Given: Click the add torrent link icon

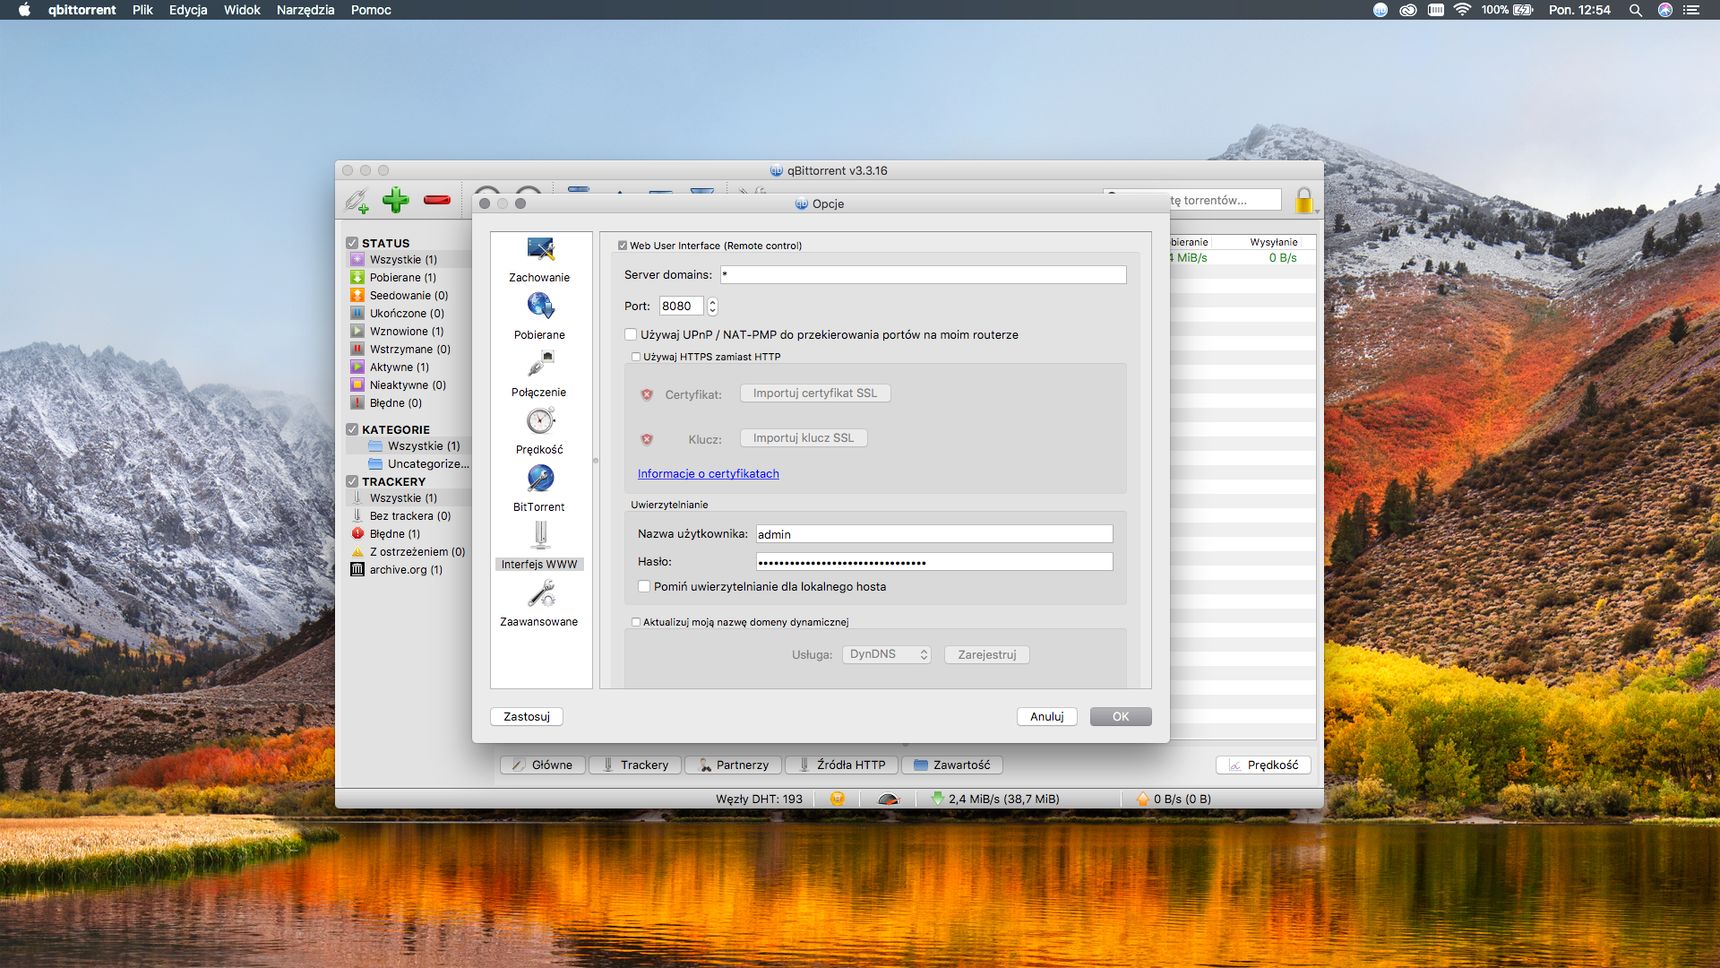Looking at the screenshot, I should (x=357, y=200).
